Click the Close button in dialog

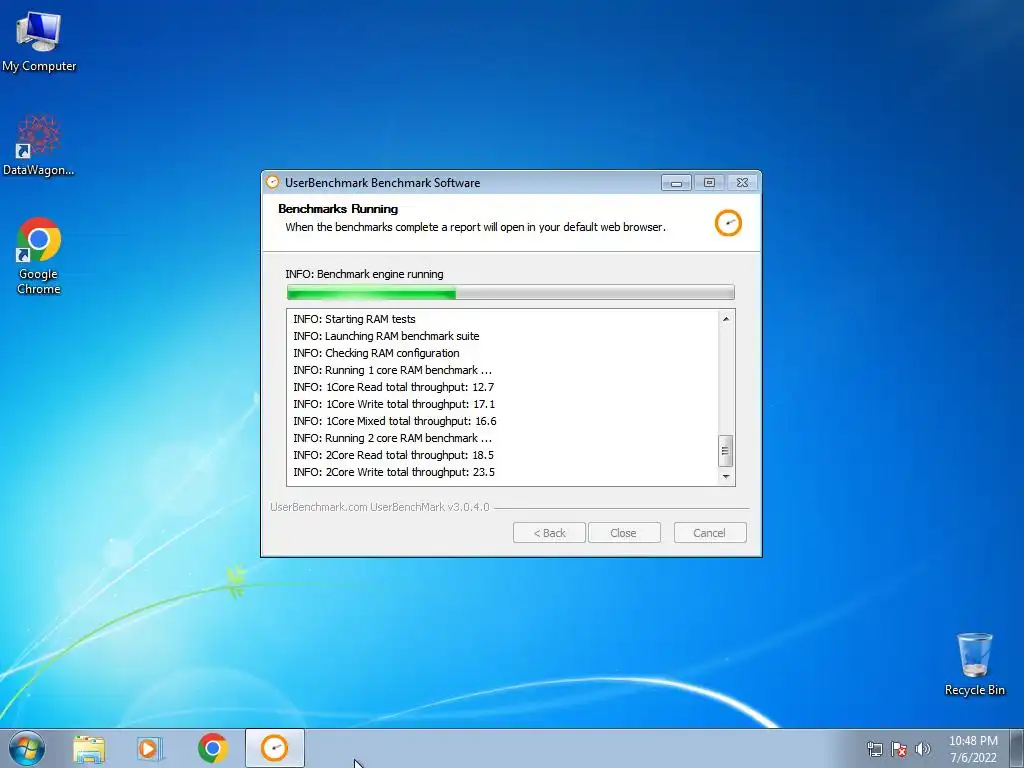point(624,533)
